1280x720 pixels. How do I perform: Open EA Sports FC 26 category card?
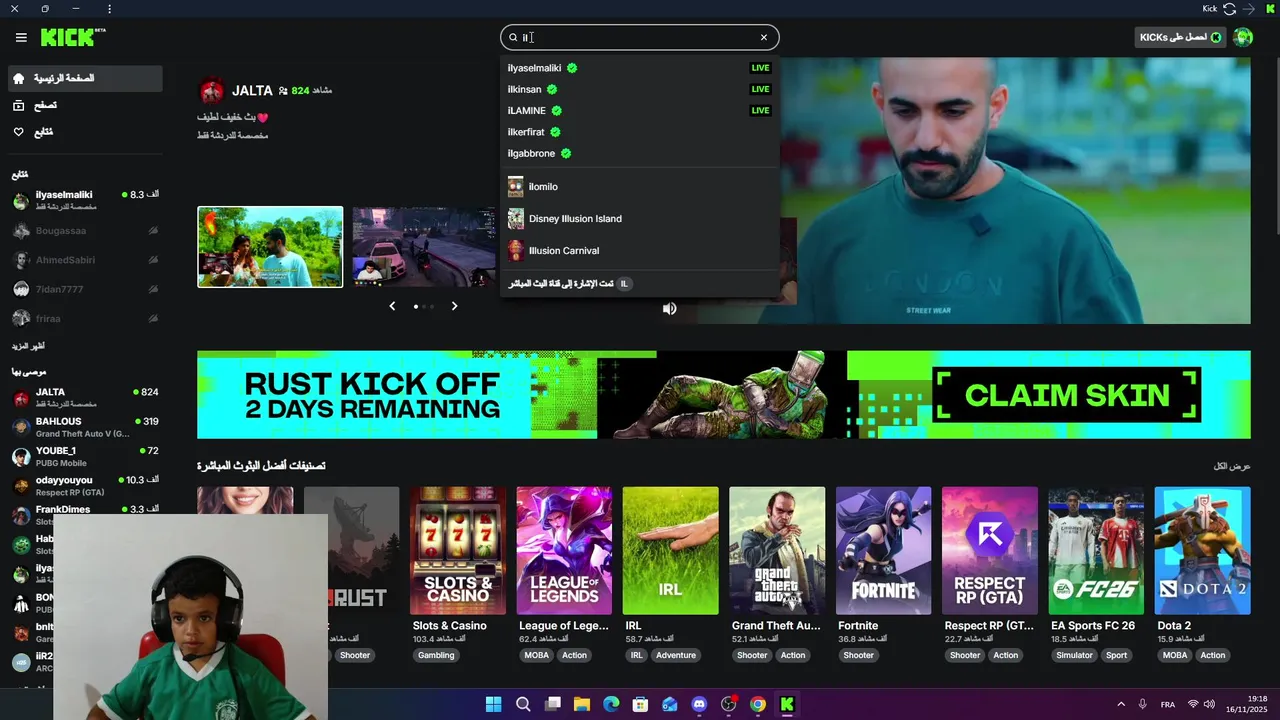[x=1096, y=551]
